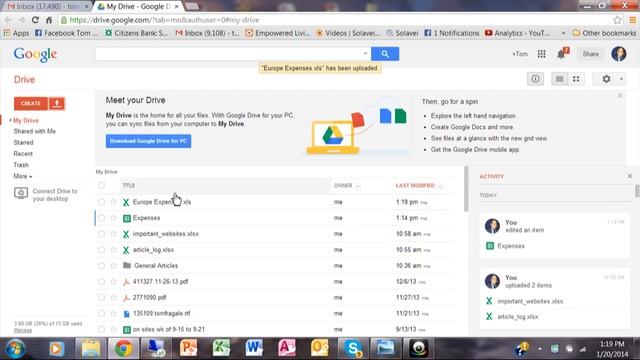Click the red Create button
The width and height of the screenshot is (640, 360).
click(31, 104)
